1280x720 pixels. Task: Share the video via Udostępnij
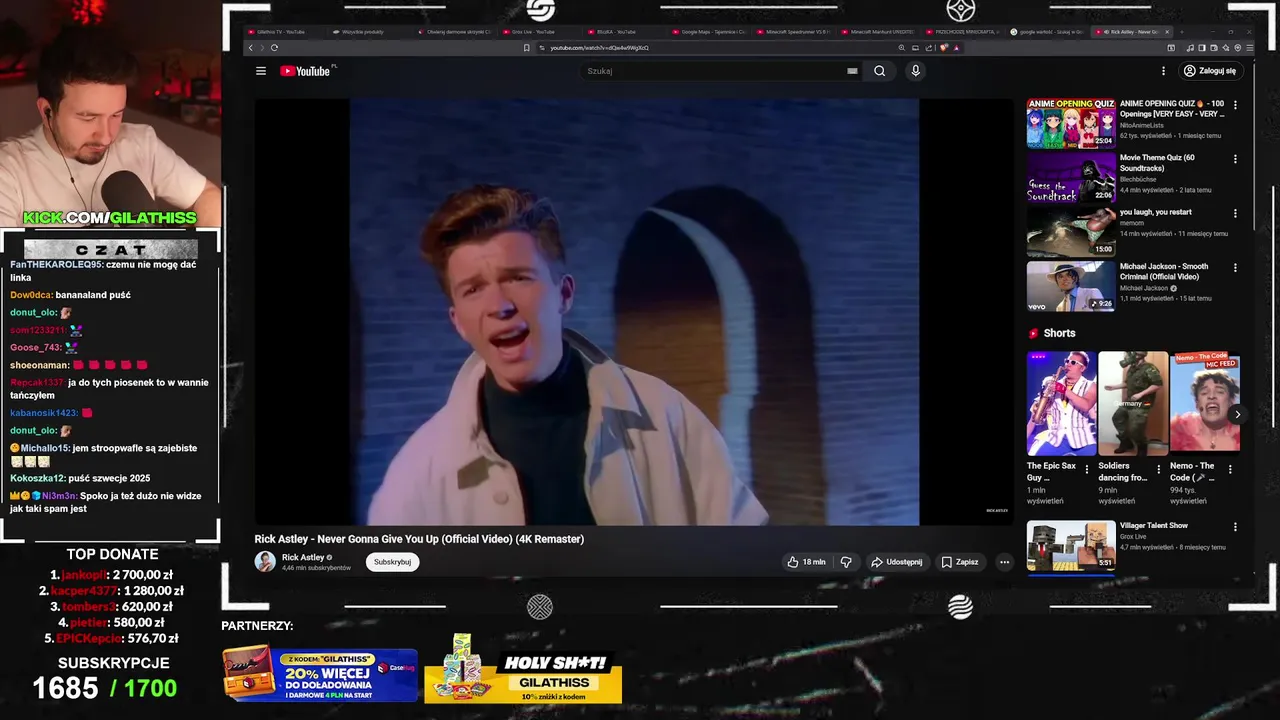tap(896, 562)
